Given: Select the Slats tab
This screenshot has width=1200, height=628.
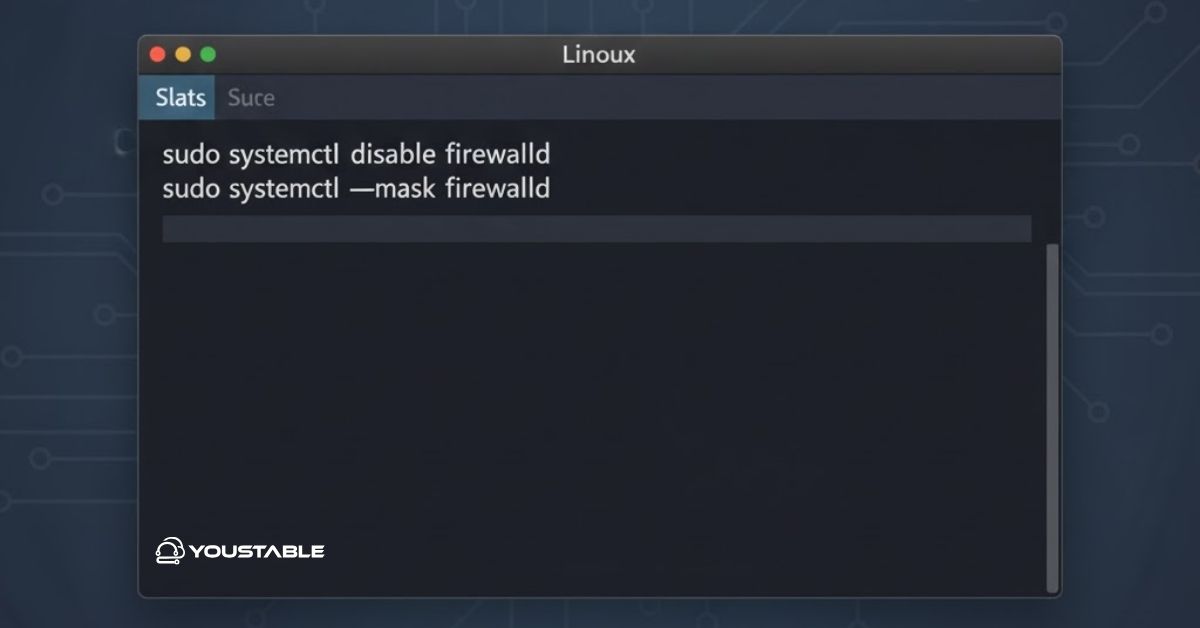Looking at the screenshot, I should 180,98.
